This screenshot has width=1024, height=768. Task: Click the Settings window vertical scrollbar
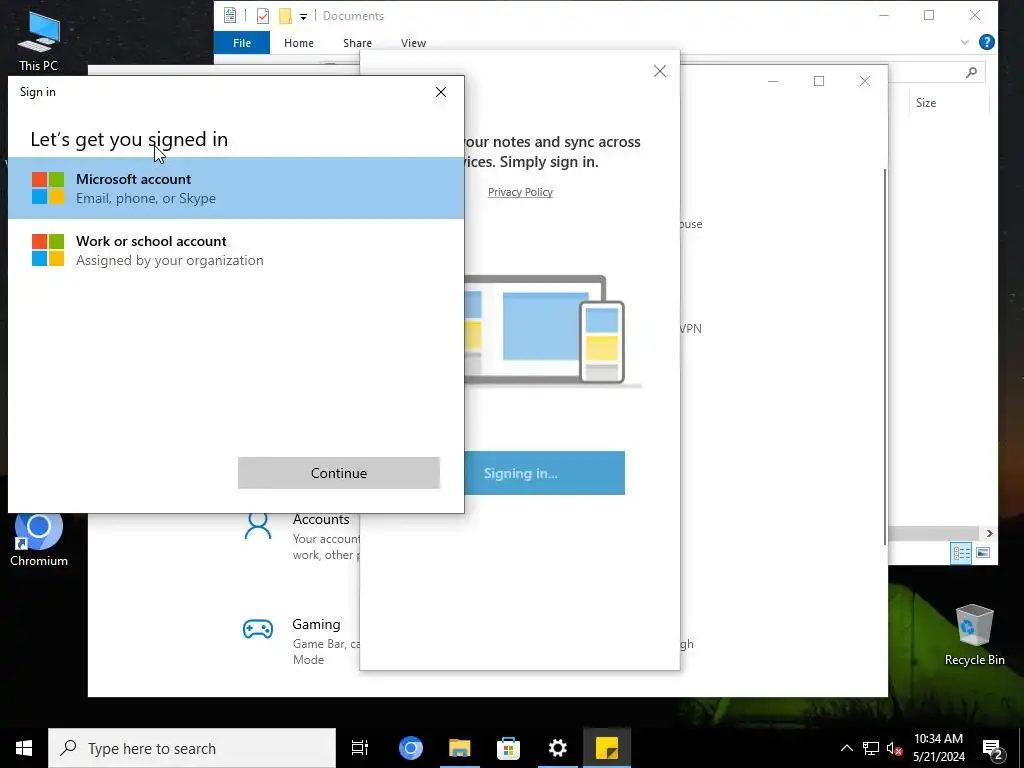(x=886, y=356)
